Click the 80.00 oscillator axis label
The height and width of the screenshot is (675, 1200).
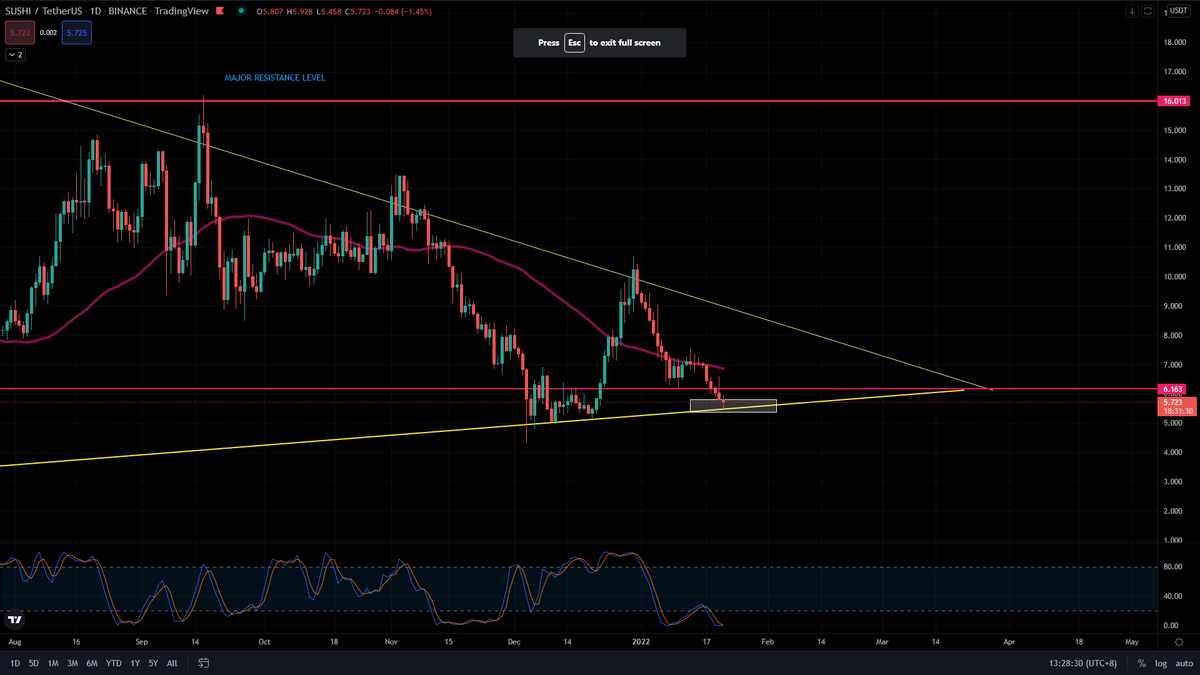pyautogui.click(x=1172, y=568)
